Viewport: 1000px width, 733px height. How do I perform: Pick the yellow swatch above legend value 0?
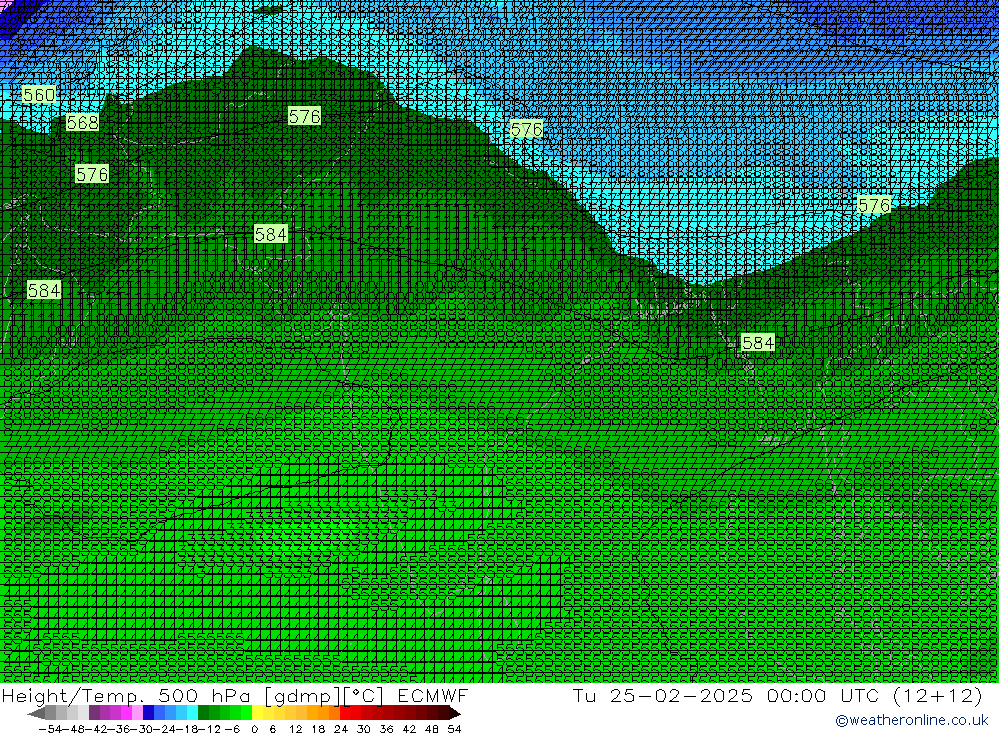[259, 713]
